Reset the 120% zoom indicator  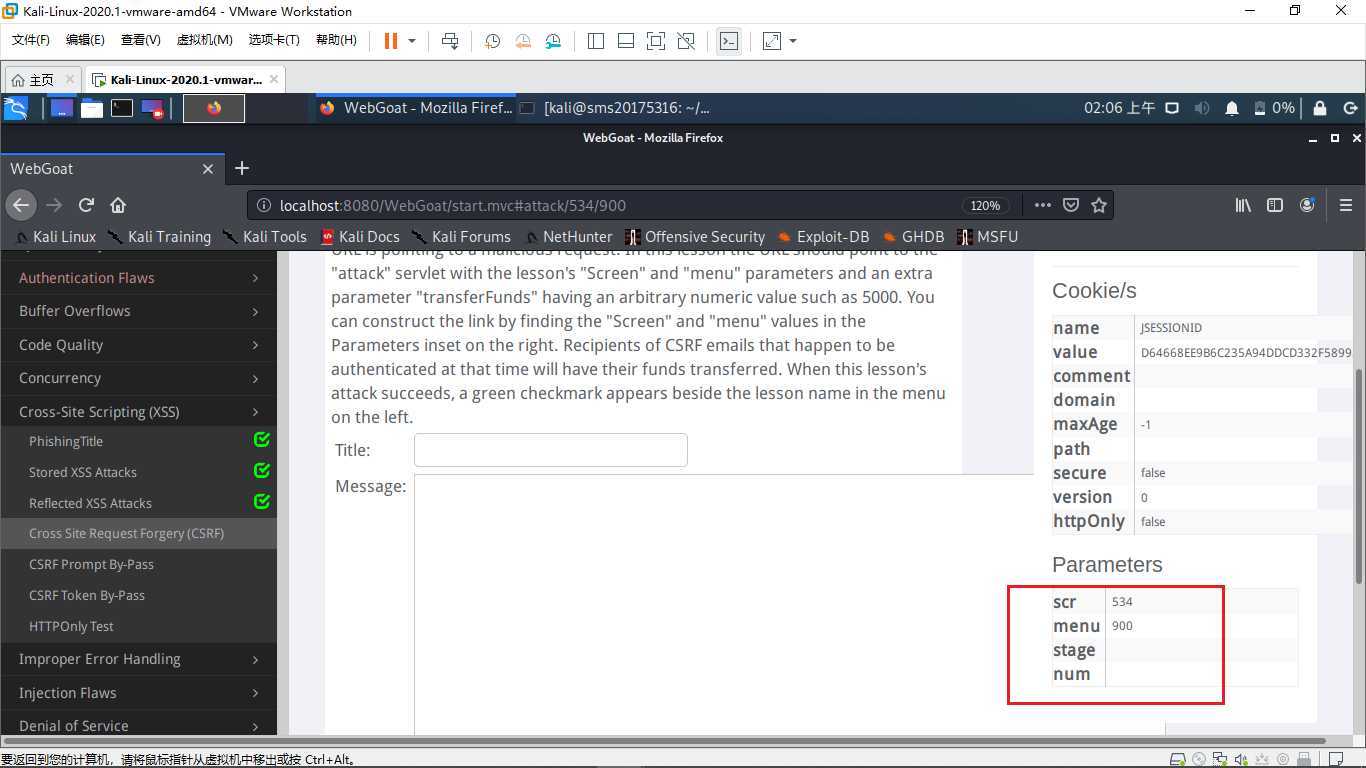point(985,205)
